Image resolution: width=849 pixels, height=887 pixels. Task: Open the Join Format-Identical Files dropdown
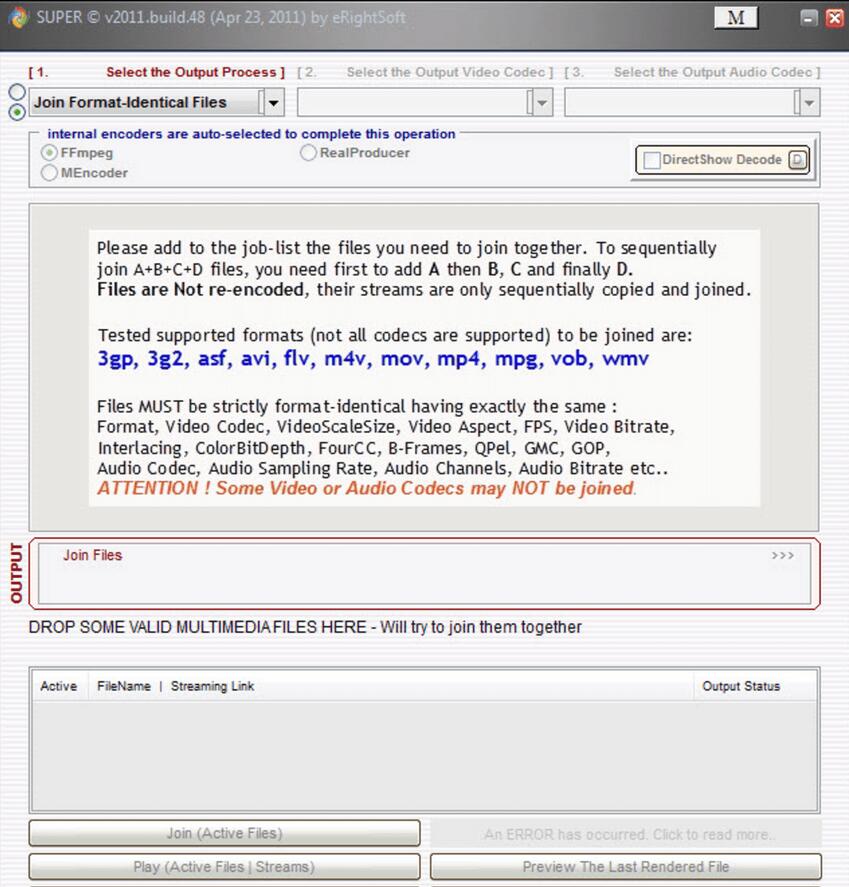coord(272,102)
